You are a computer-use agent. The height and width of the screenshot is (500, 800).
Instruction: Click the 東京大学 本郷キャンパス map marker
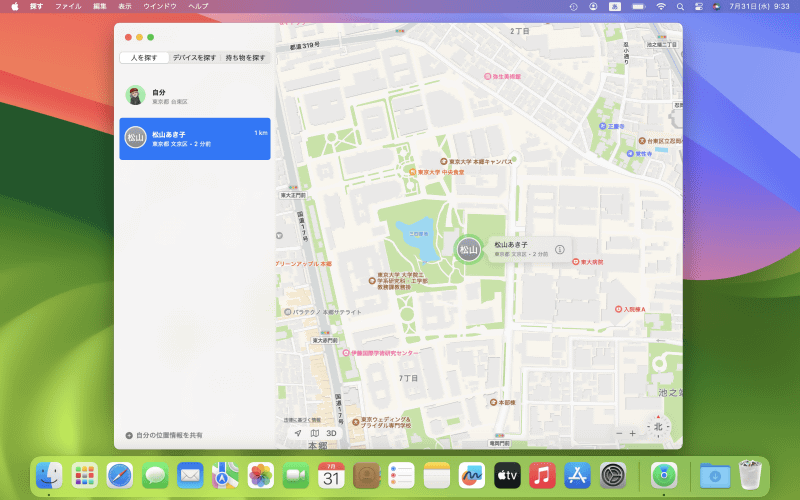click(x=444, y=162)
